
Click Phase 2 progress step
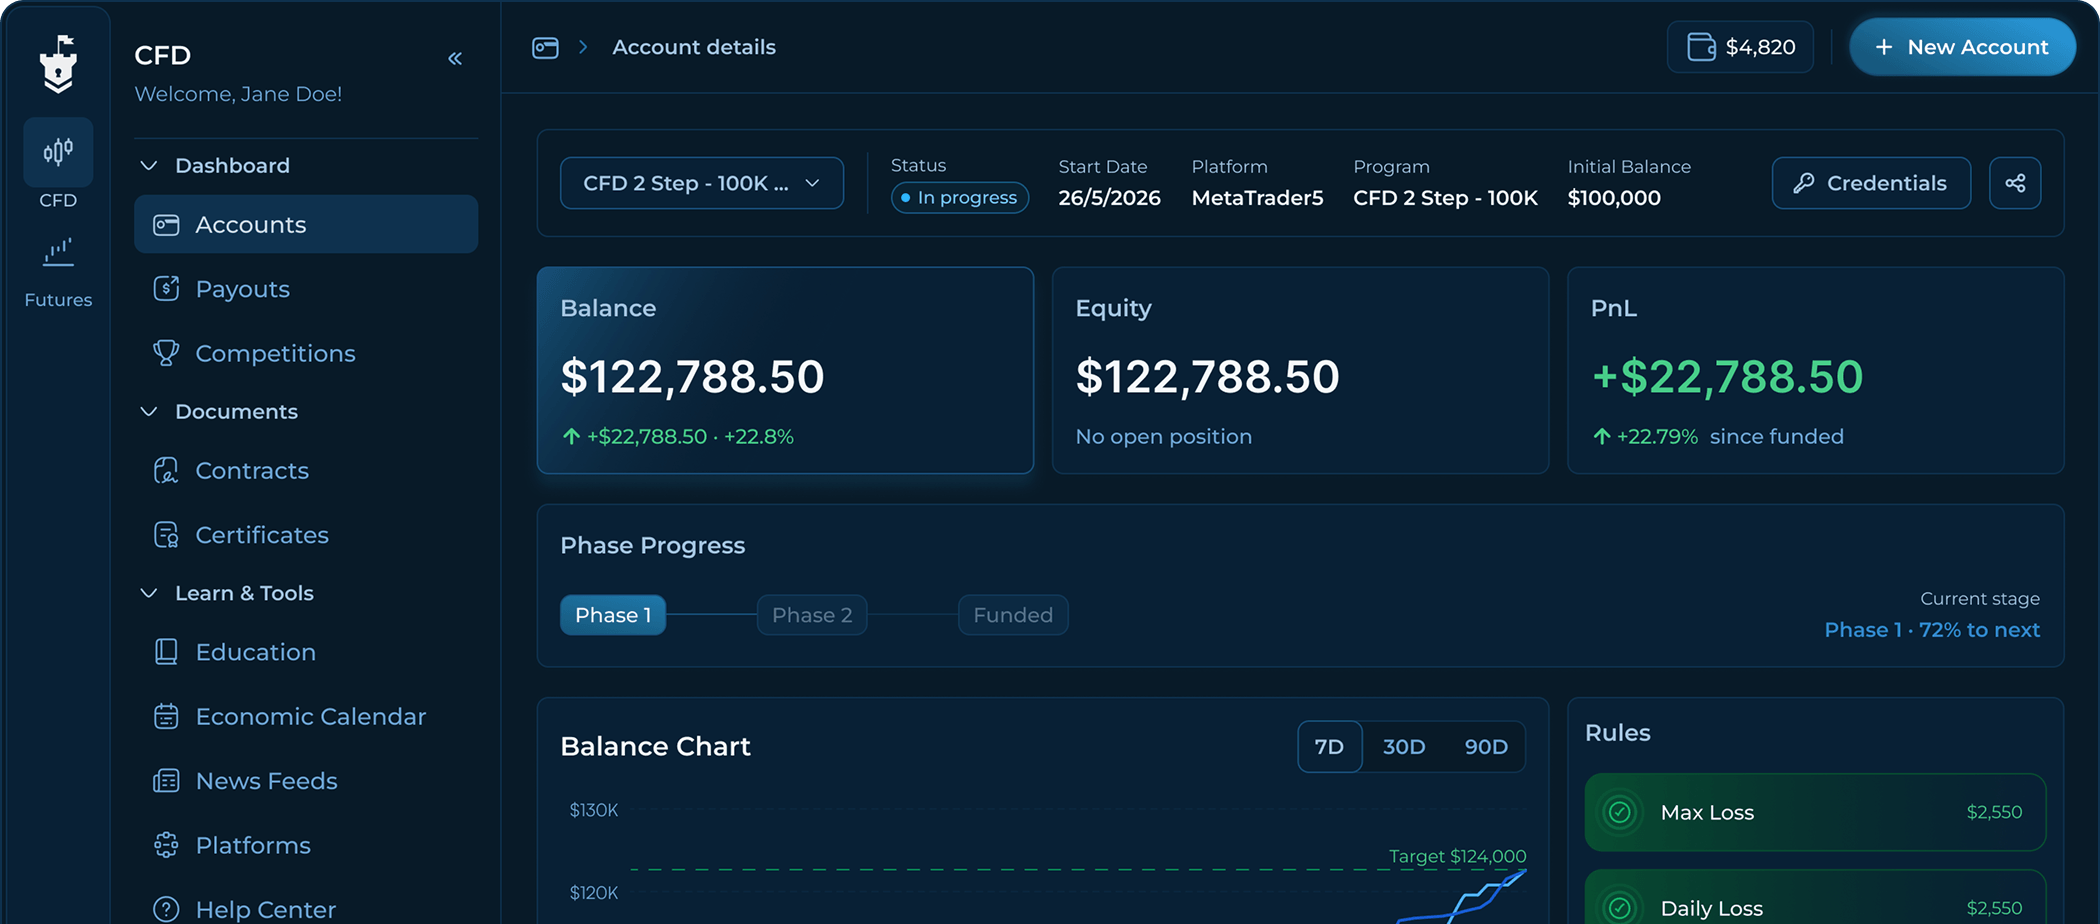[x=812, y=615]
